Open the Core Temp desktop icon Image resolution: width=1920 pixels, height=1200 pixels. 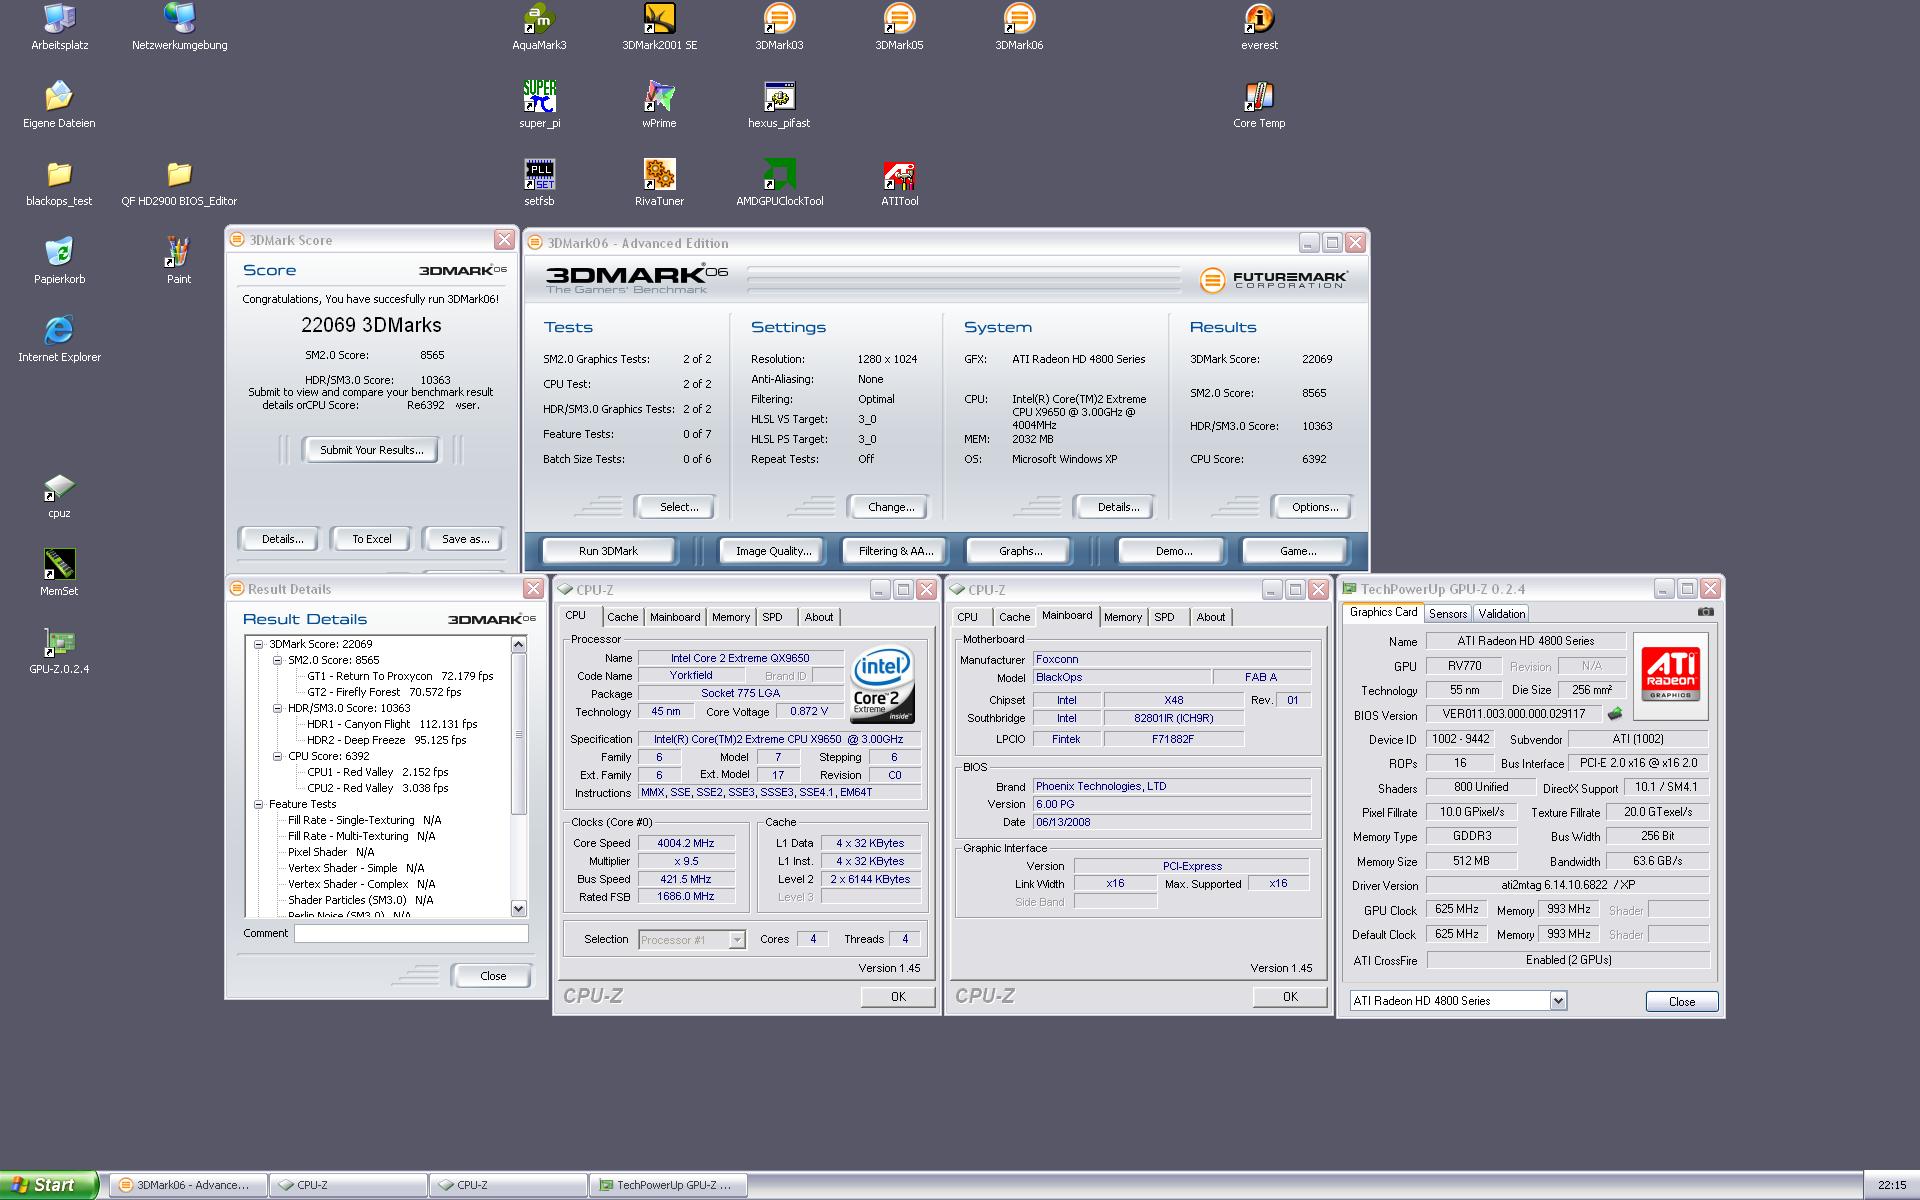click(1259, 97)
